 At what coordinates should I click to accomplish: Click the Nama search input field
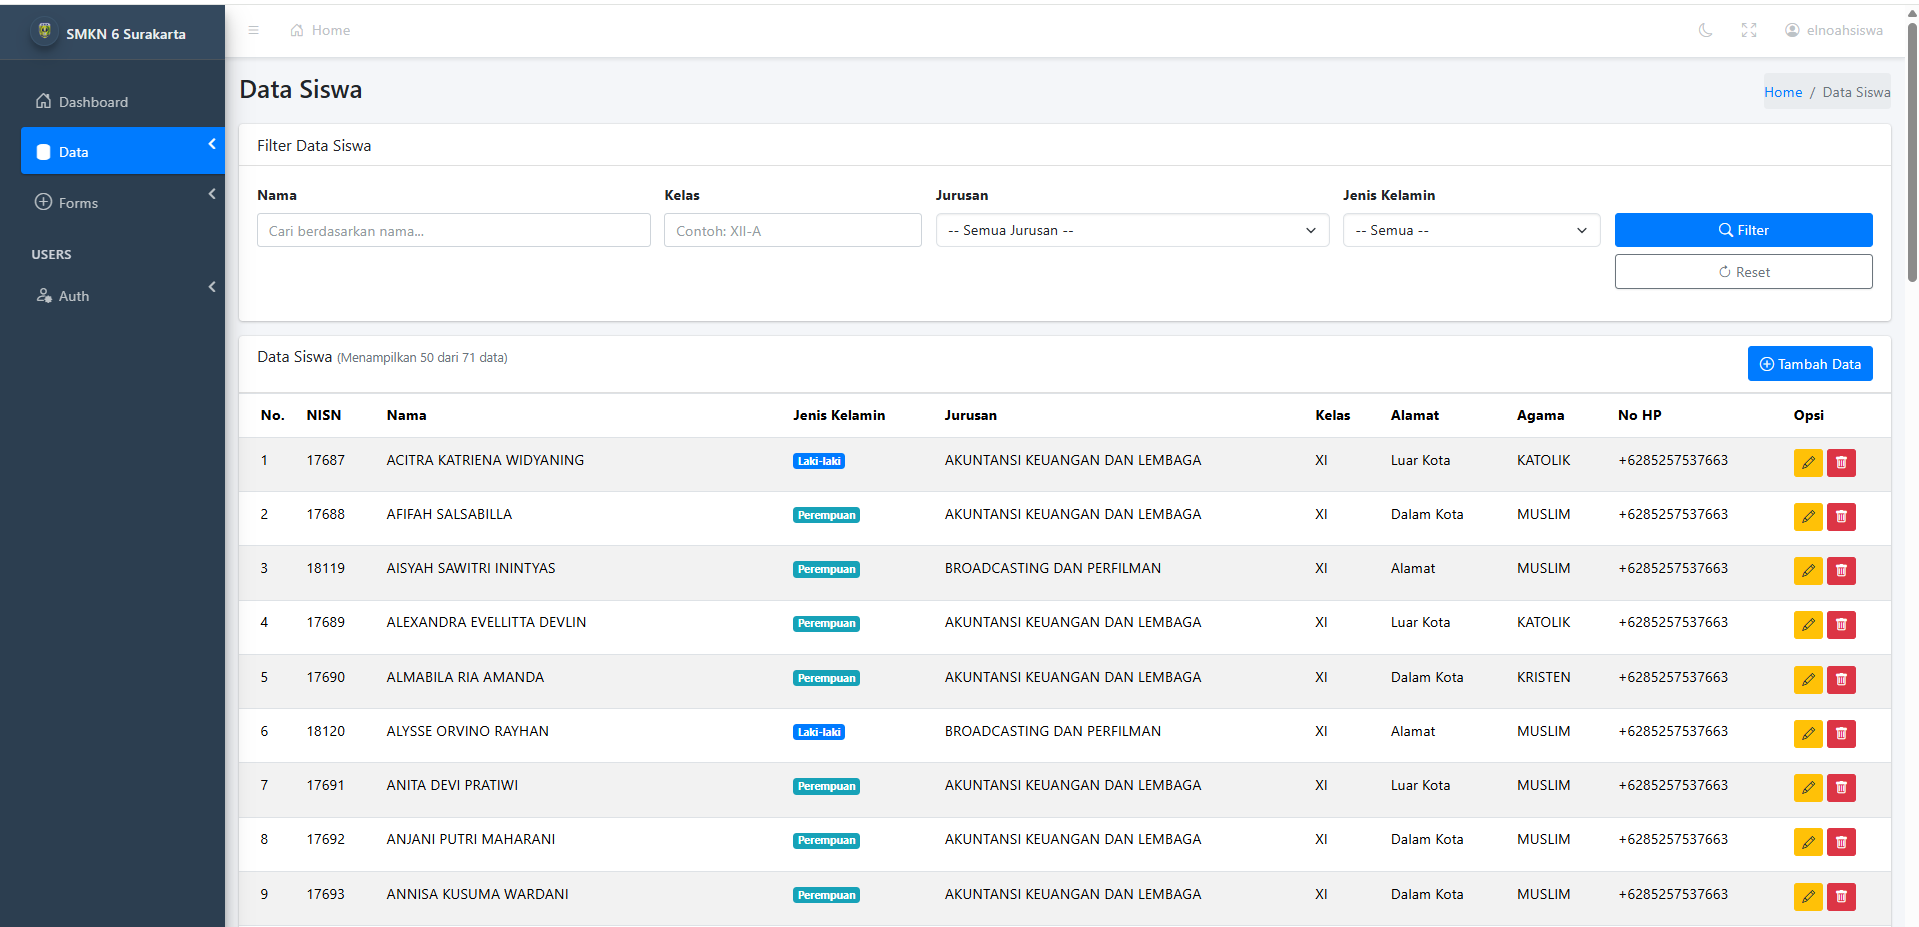[453, 231]
